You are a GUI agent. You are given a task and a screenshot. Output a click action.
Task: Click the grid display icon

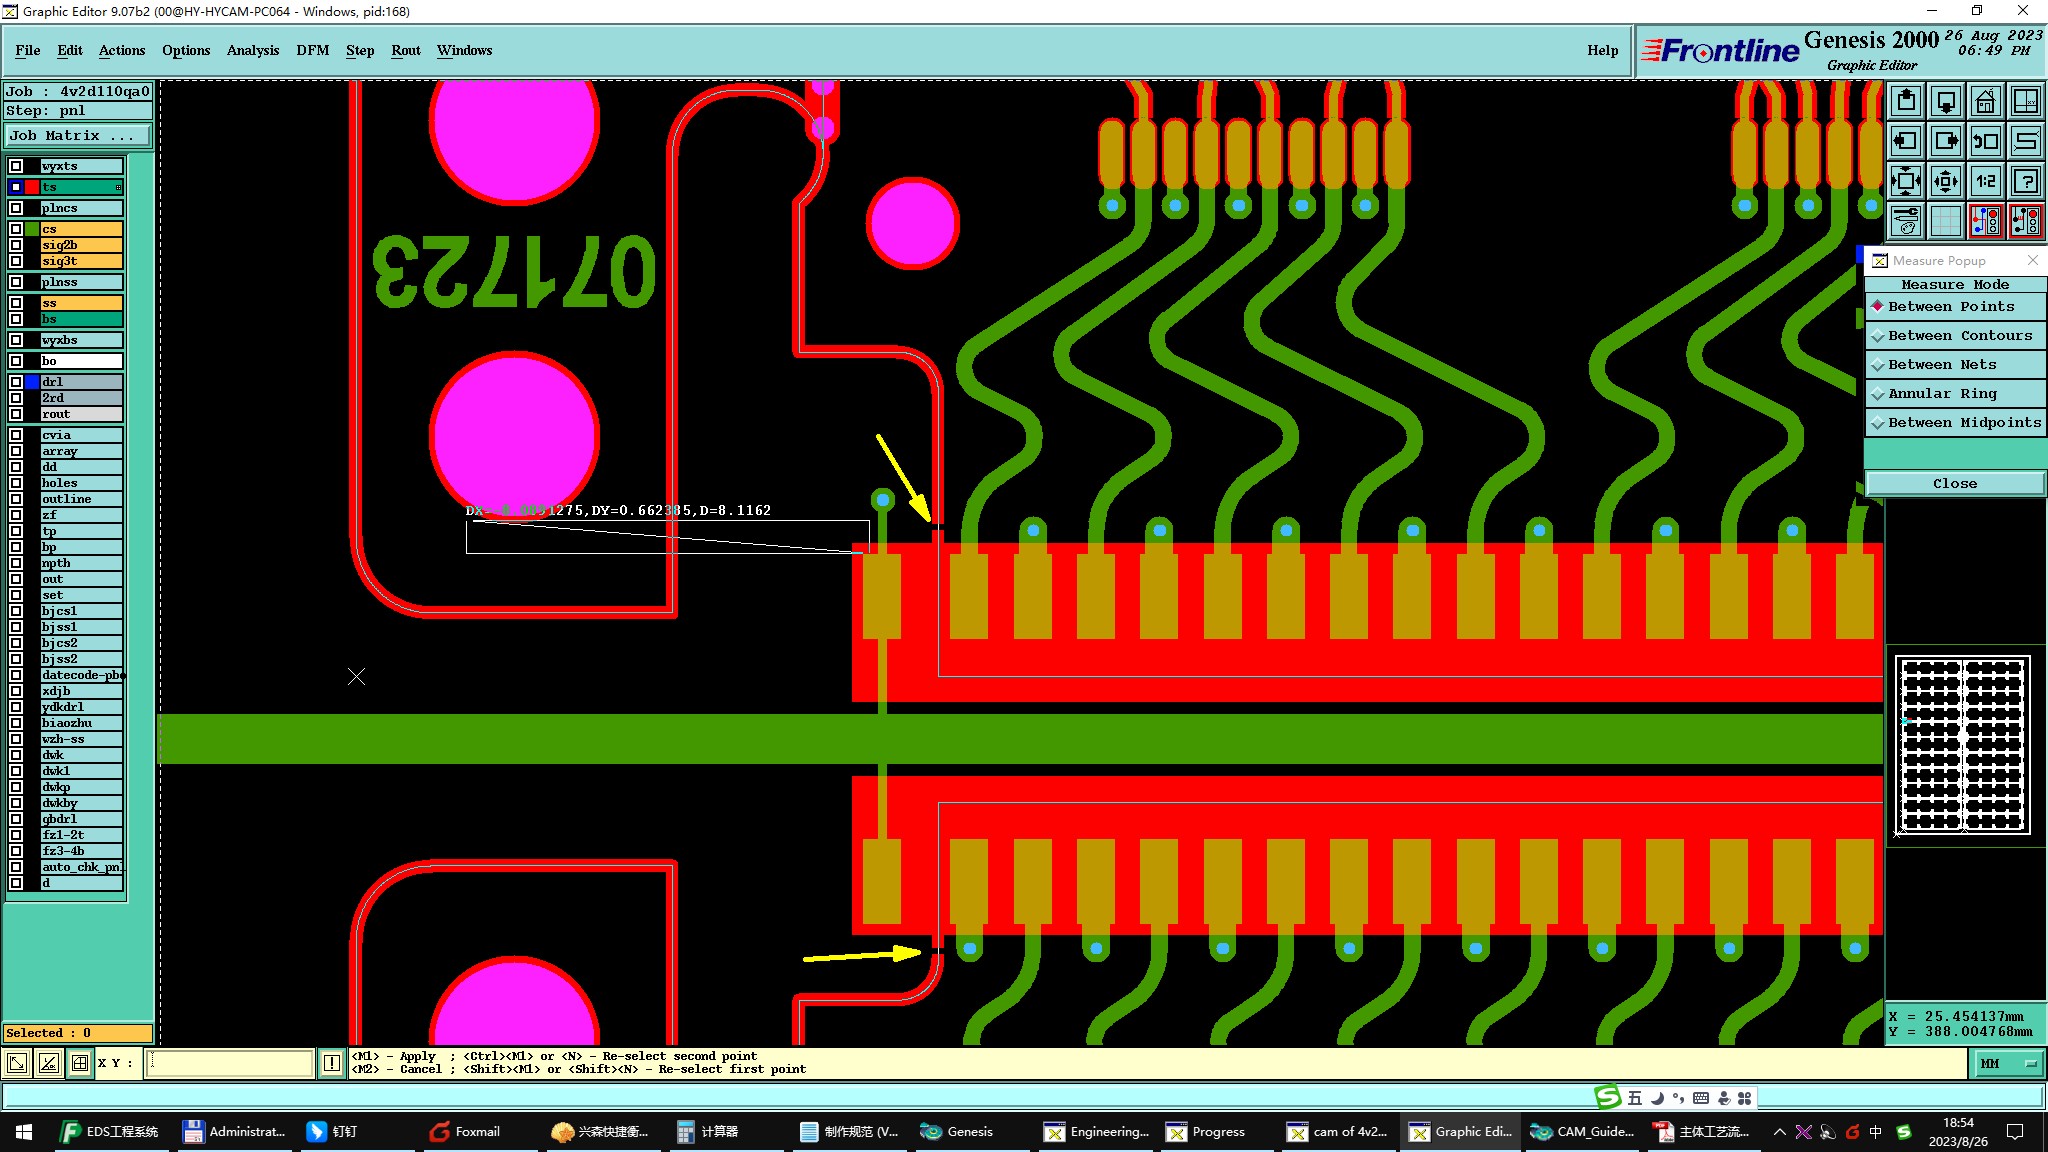pos(1945,221)
